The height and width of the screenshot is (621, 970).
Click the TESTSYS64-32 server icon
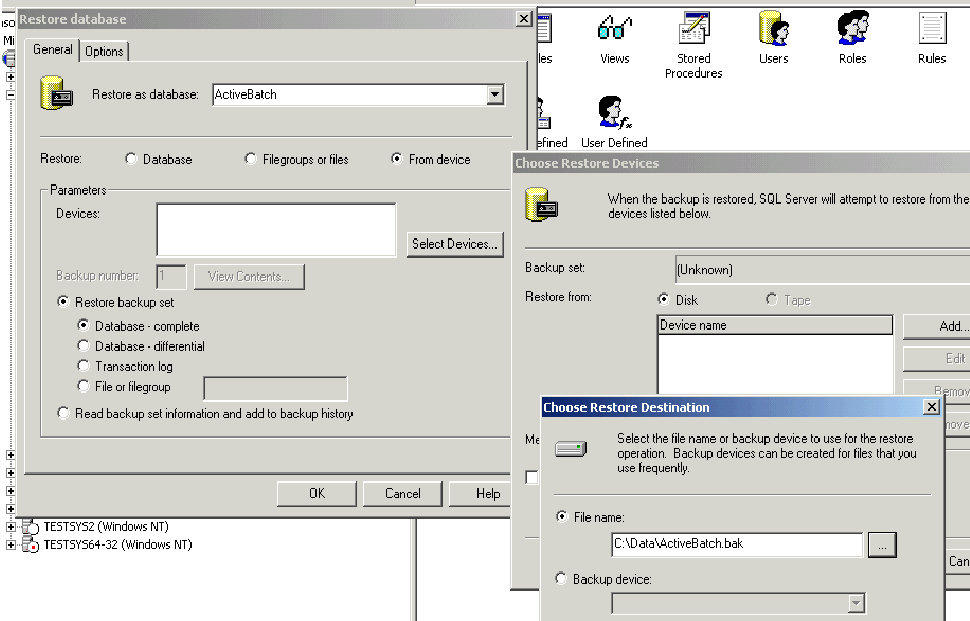click(x=31, y=545)
